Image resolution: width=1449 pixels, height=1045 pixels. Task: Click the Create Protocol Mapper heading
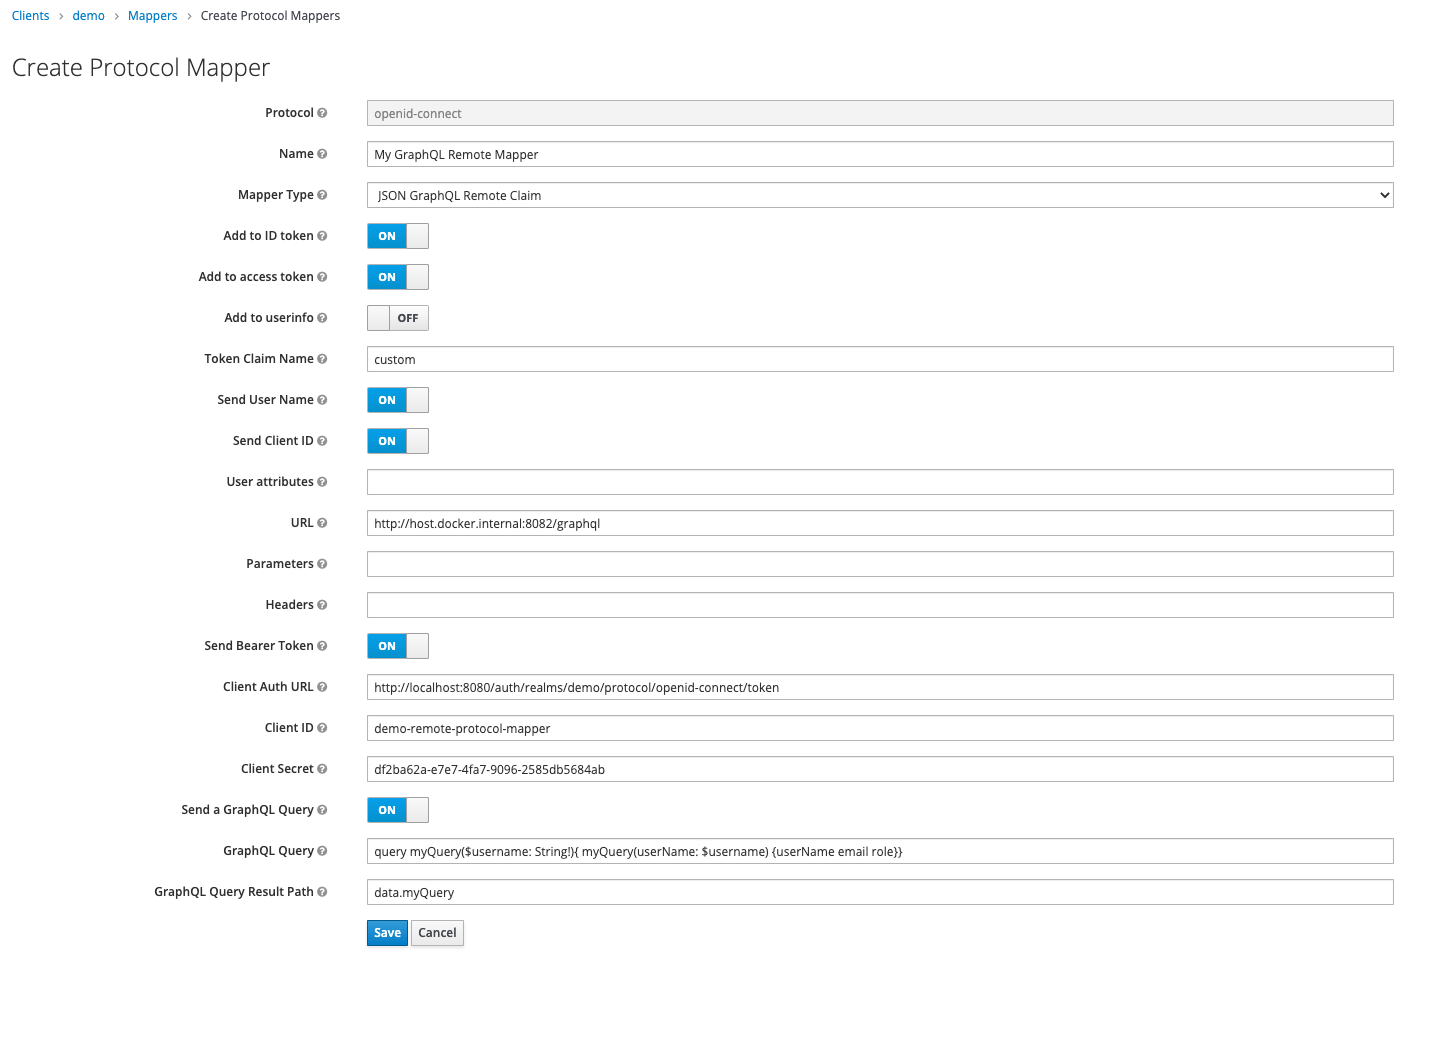[141, 67]
